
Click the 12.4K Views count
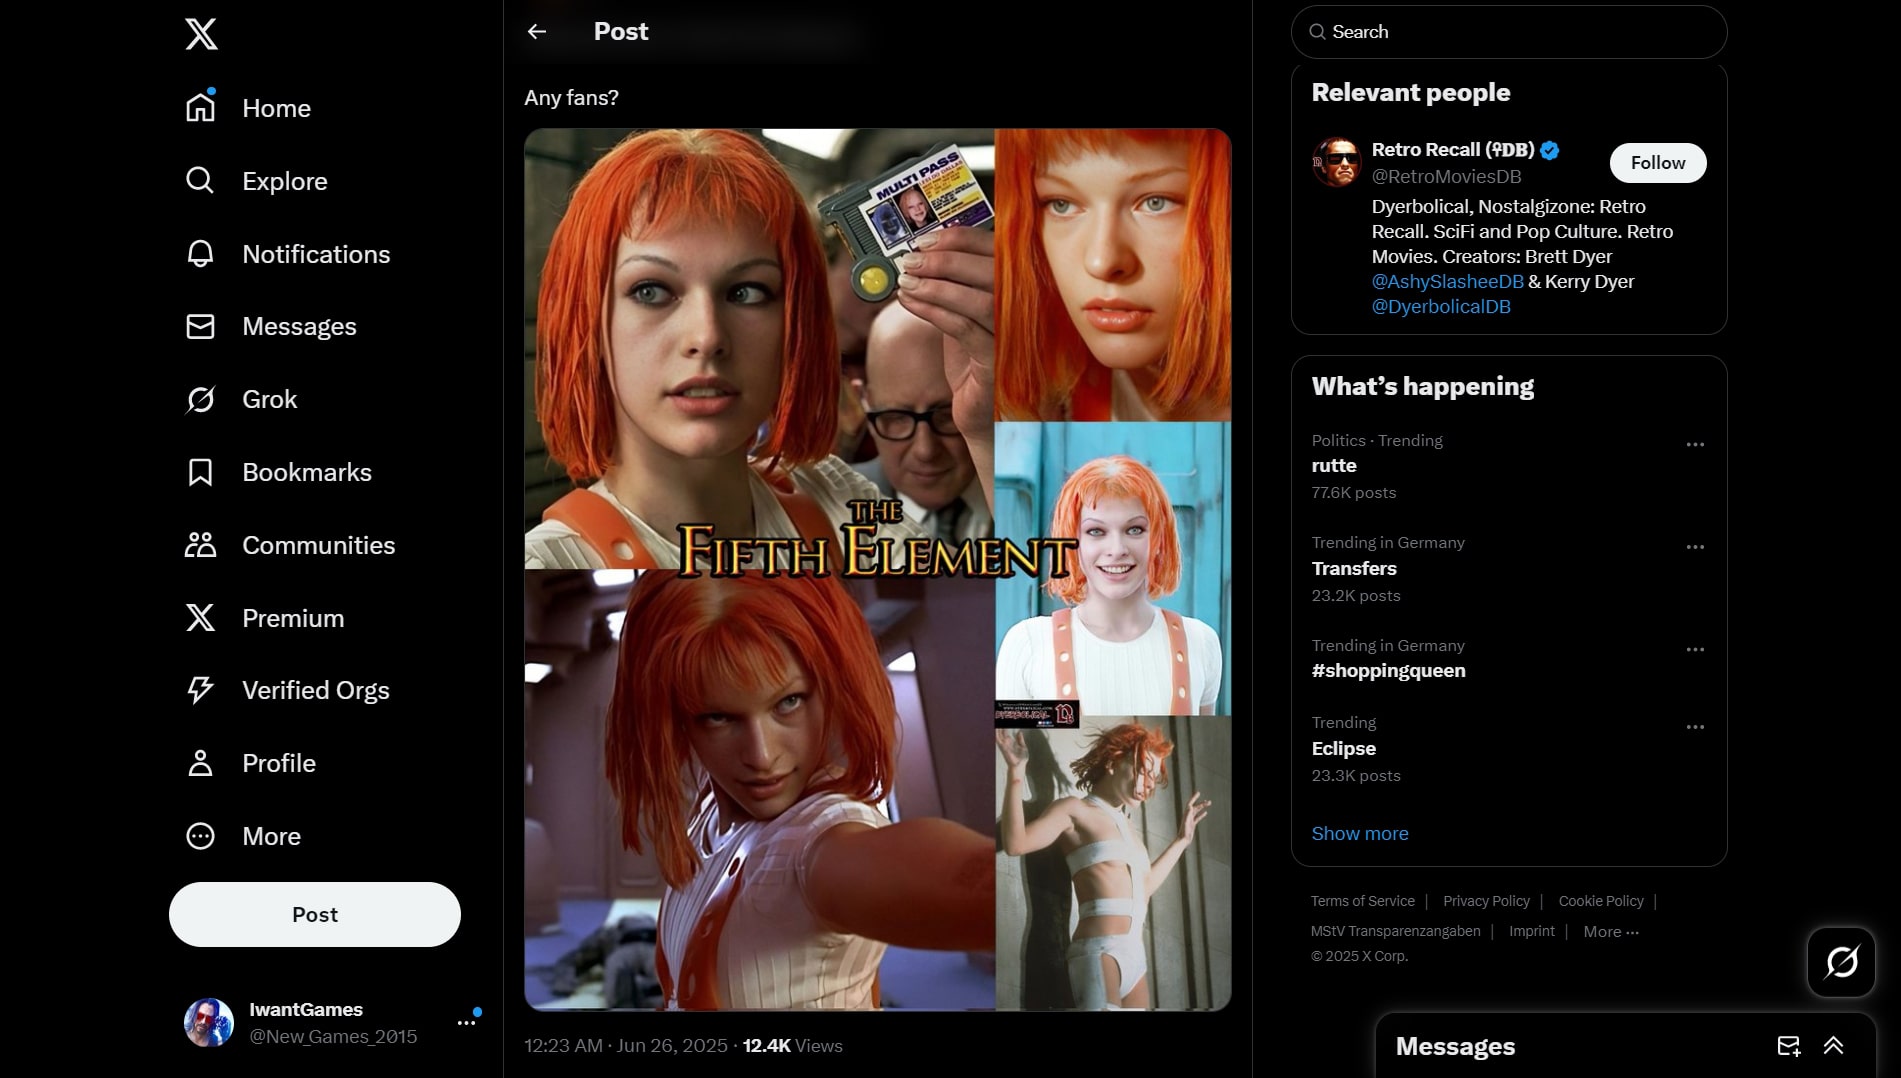793,1046
